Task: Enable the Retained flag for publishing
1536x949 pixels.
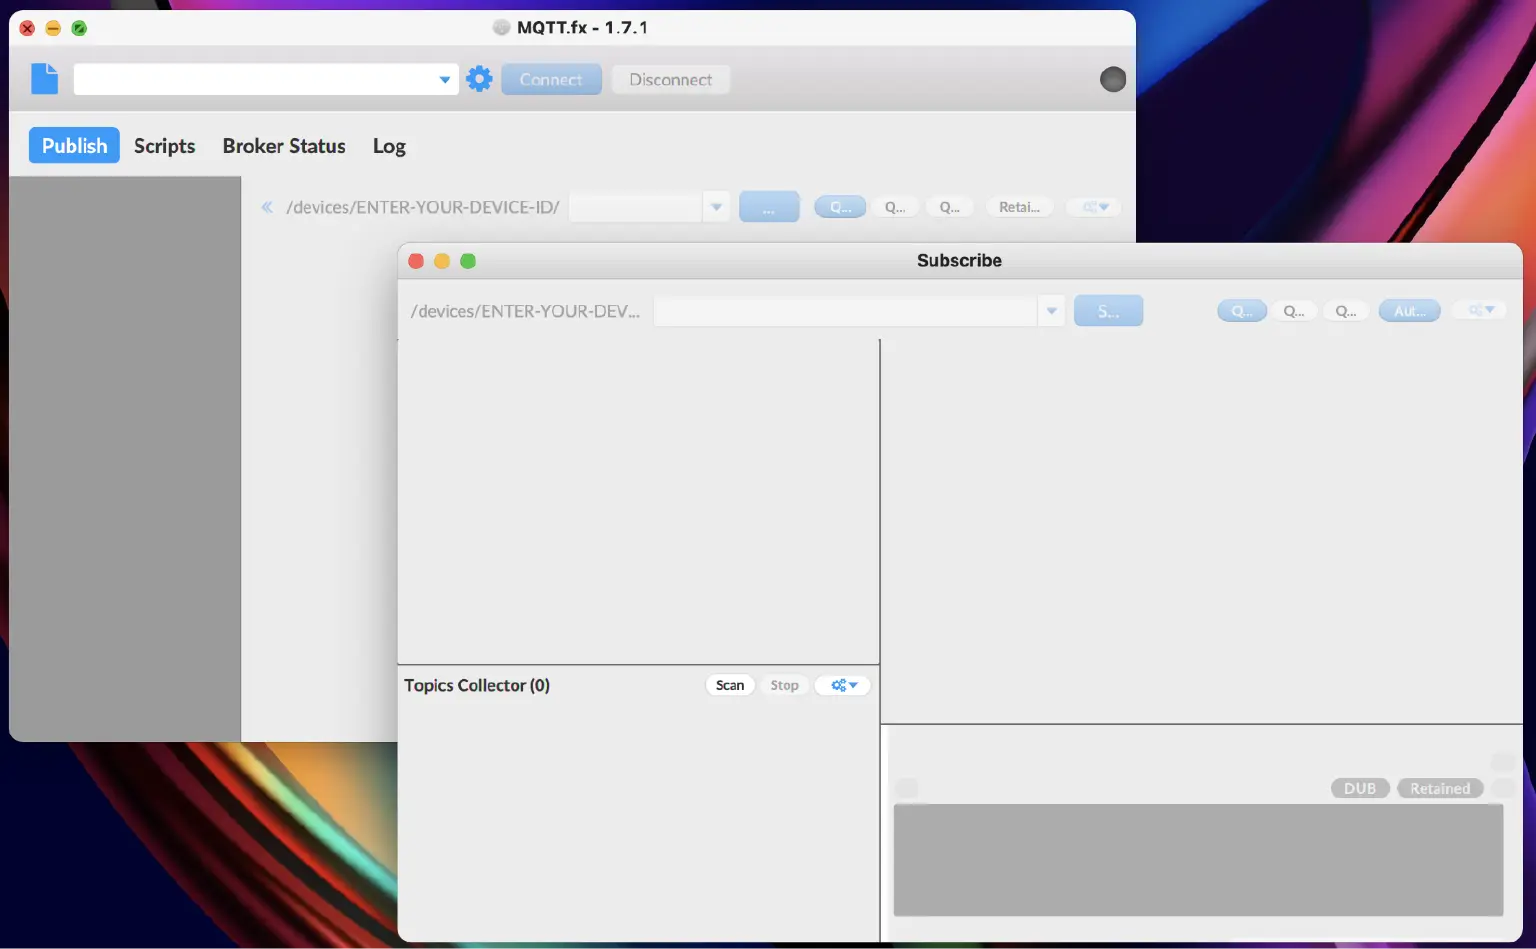Action: [1019, 207]
